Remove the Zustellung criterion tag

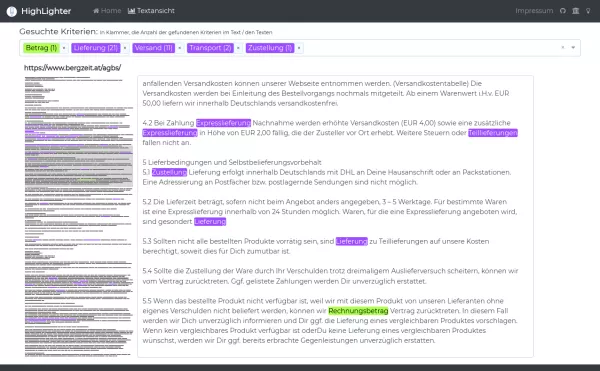299,48
